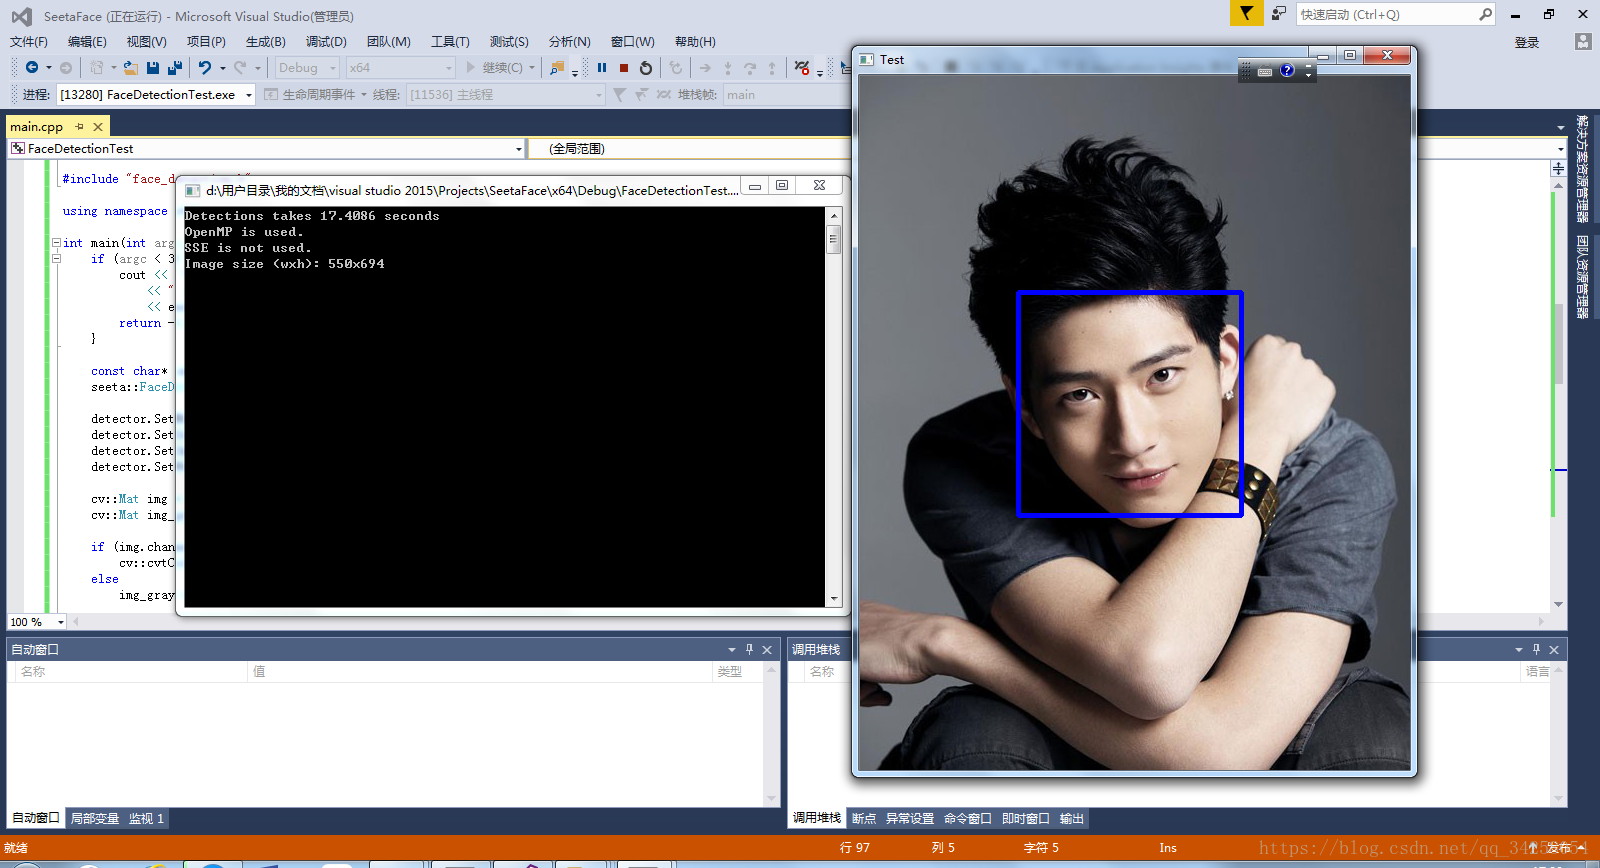Click the Navigate Forward arrow icon

(66, 68)
